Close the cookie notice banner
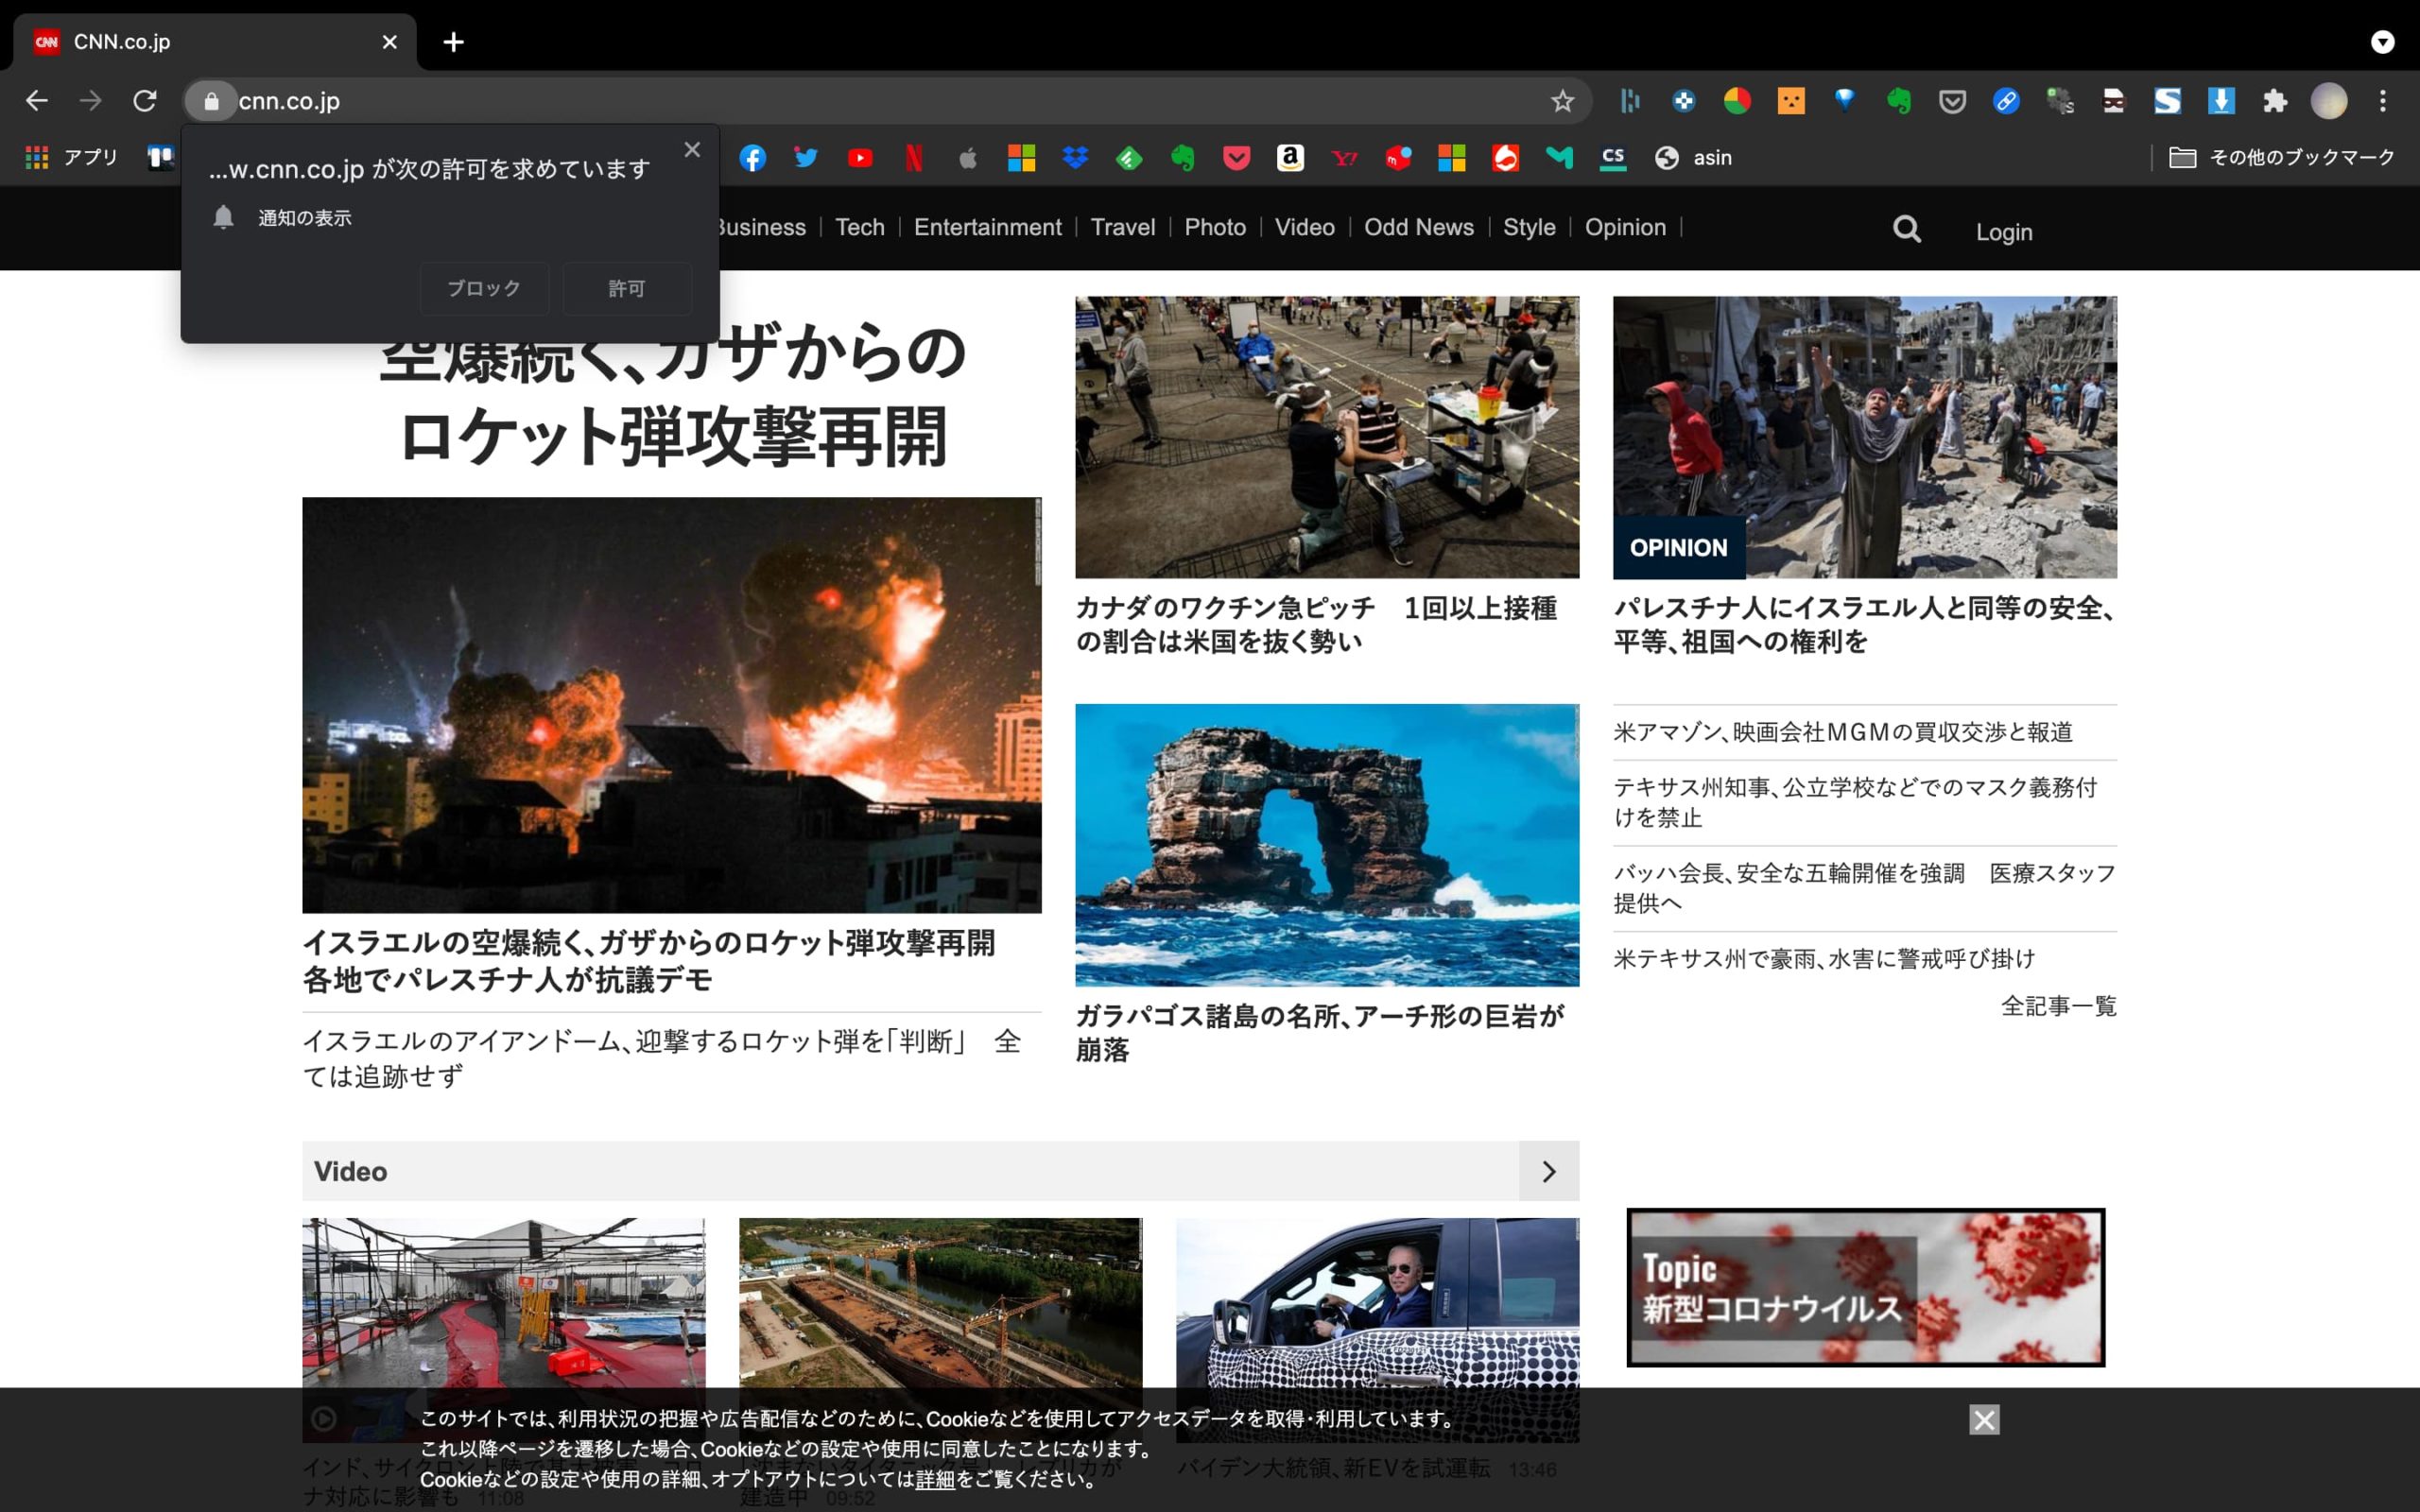 tap(1984, 1420)
